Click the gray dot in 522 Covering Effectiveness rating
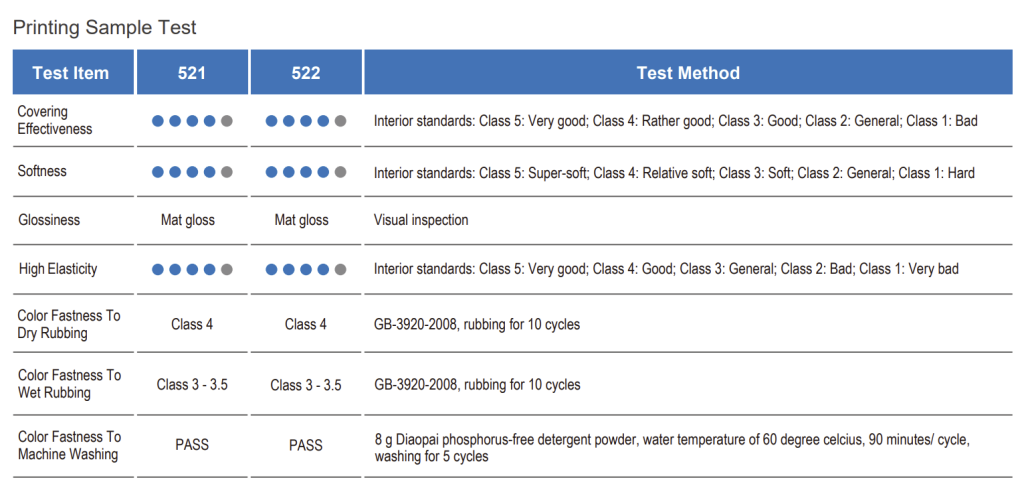 (x=341, y=121)
